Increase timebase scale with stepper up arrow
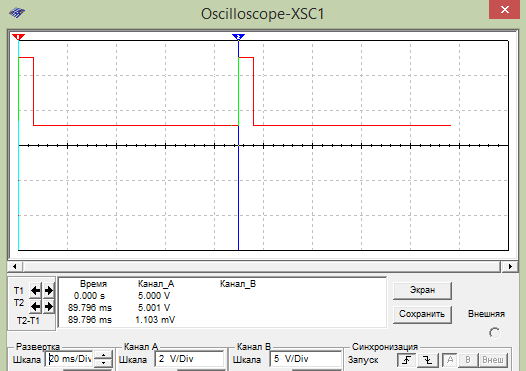Viewport: 526px width, 371px height. click(103, 355)
